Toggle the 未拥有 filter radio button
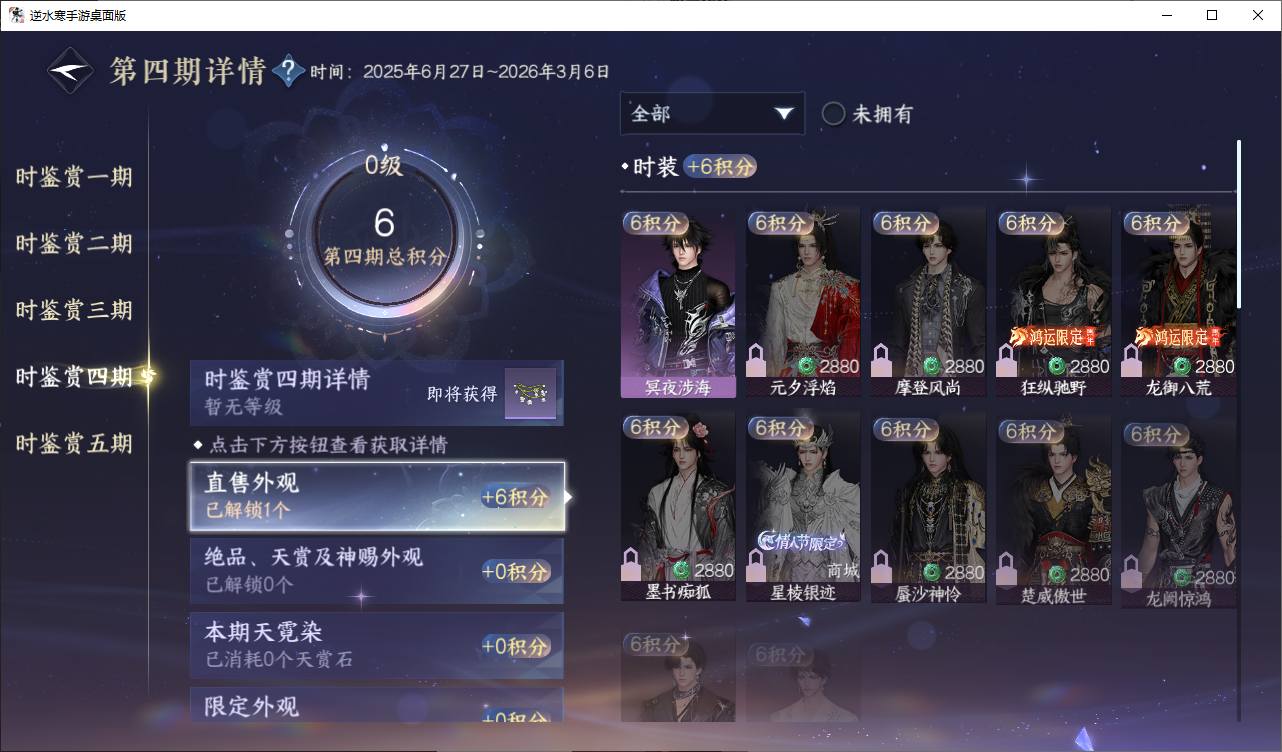 click(x=833, y=113)
